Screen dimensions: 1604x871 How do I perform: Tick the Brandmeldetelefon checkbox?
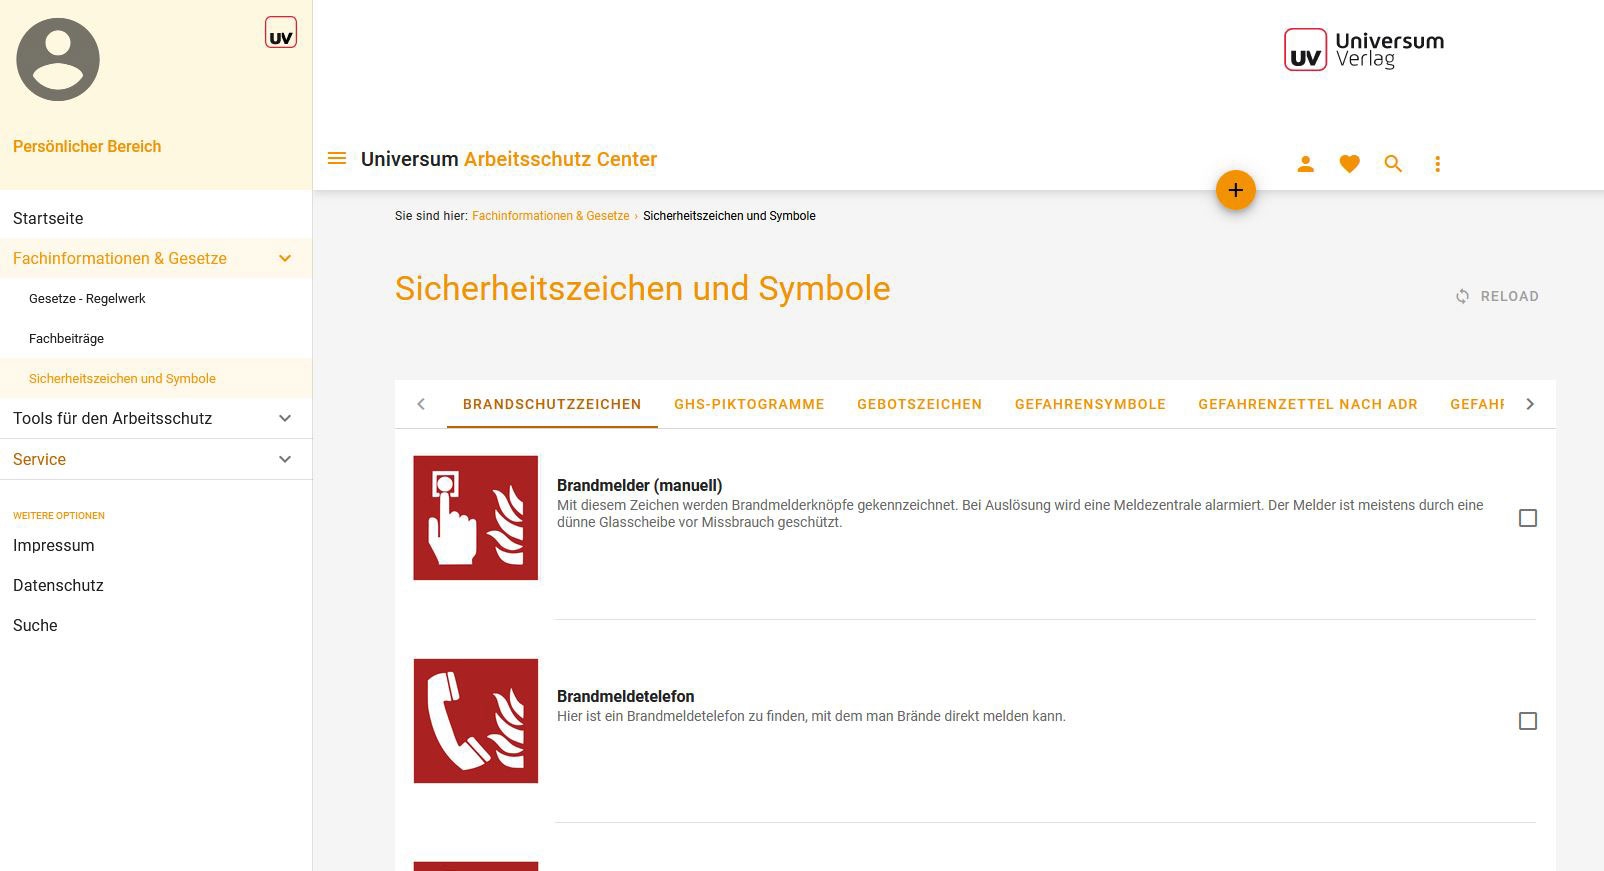pyautogui.click(x=1528, y=721)
